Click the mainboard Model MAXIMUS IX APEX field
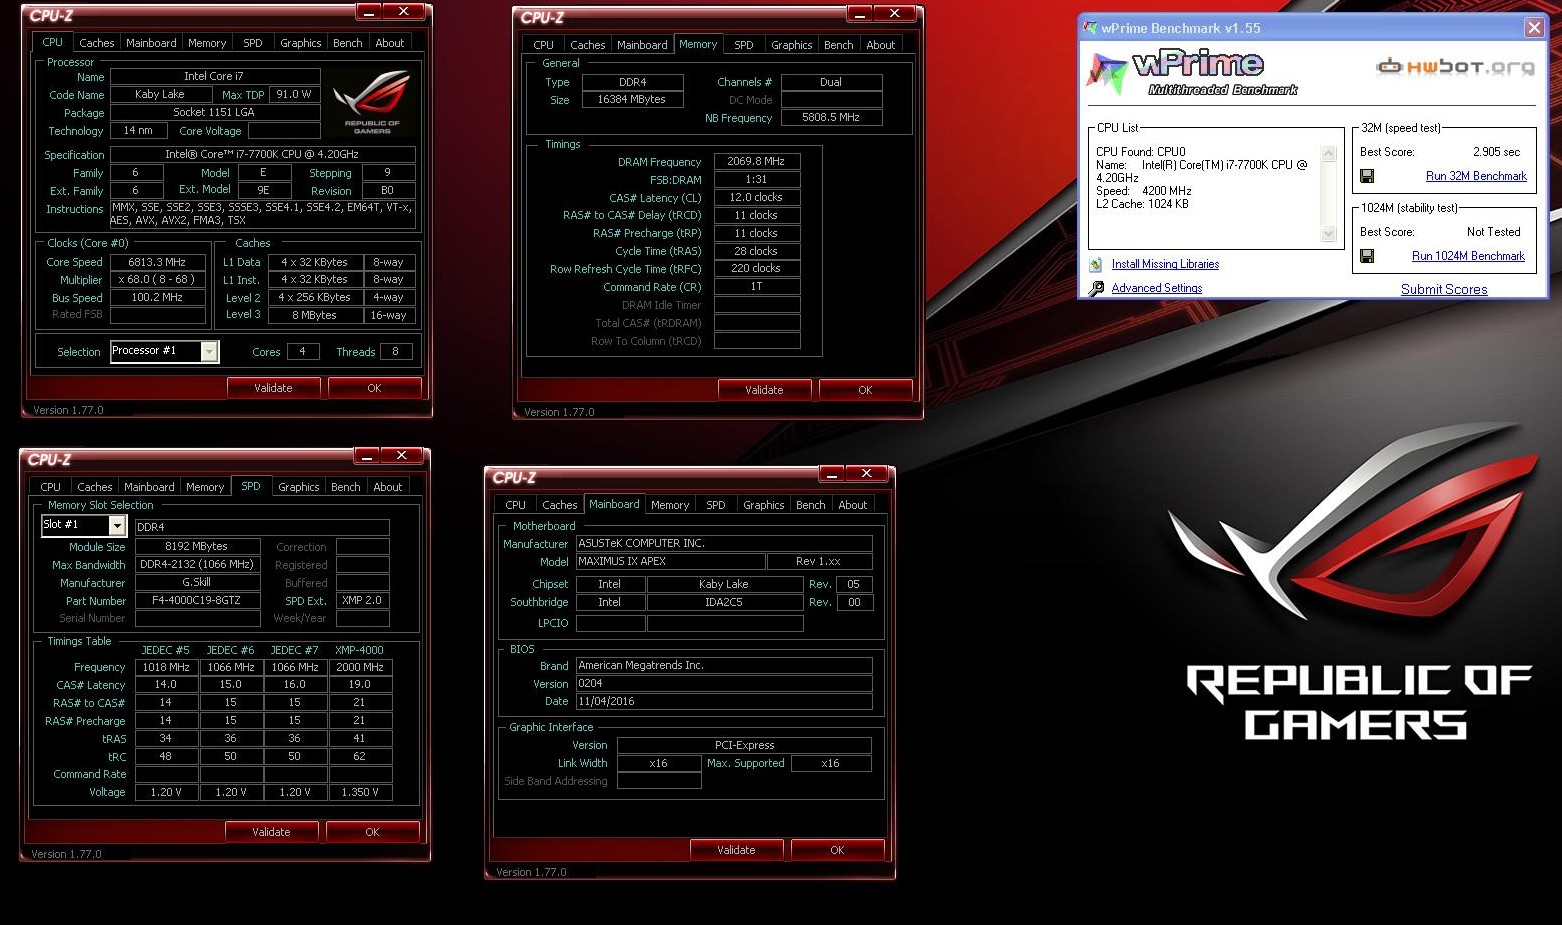1562x925 pixels. [670, 561]
